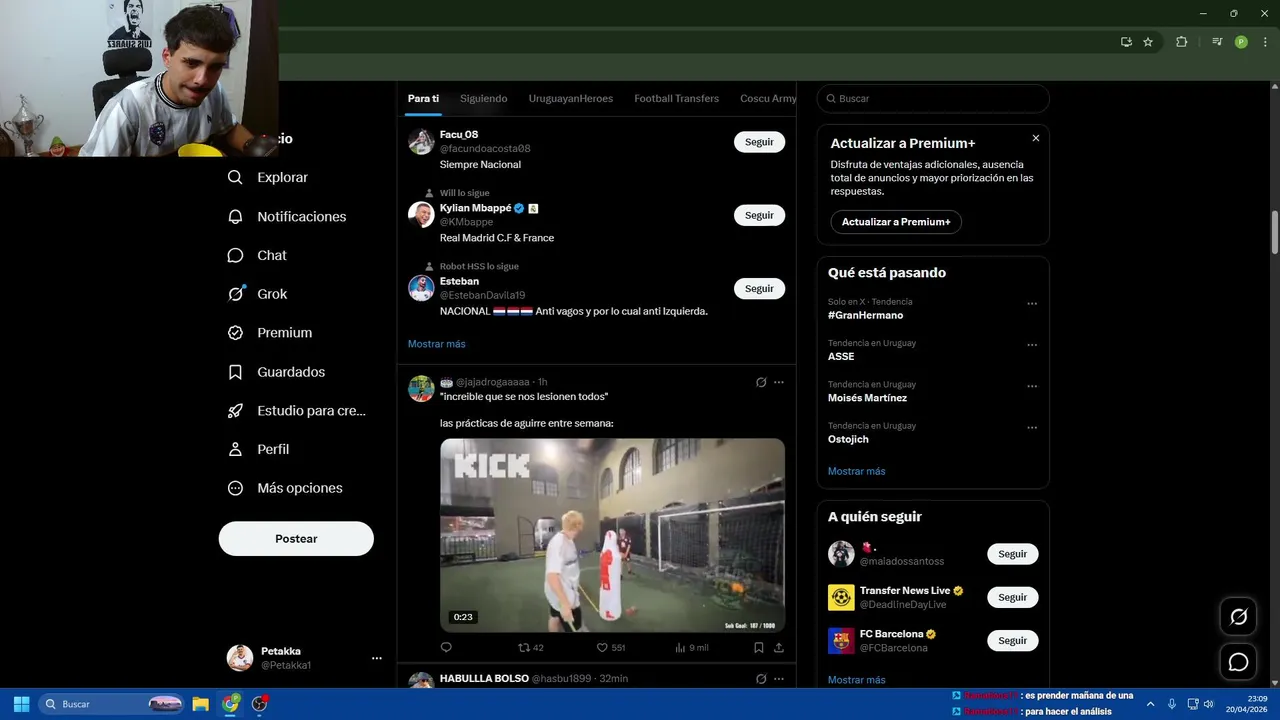This screenshot has height=720, width=1280.
Task: Switch to Para ti tab
Action: click(423, 99)
